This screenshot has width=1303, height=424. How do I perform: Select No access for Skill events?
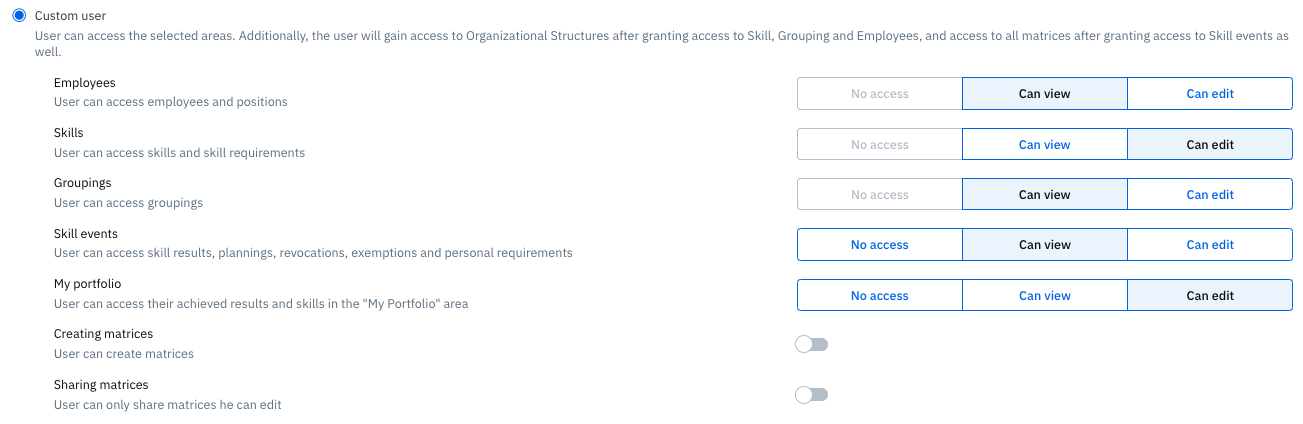[879, 245]
